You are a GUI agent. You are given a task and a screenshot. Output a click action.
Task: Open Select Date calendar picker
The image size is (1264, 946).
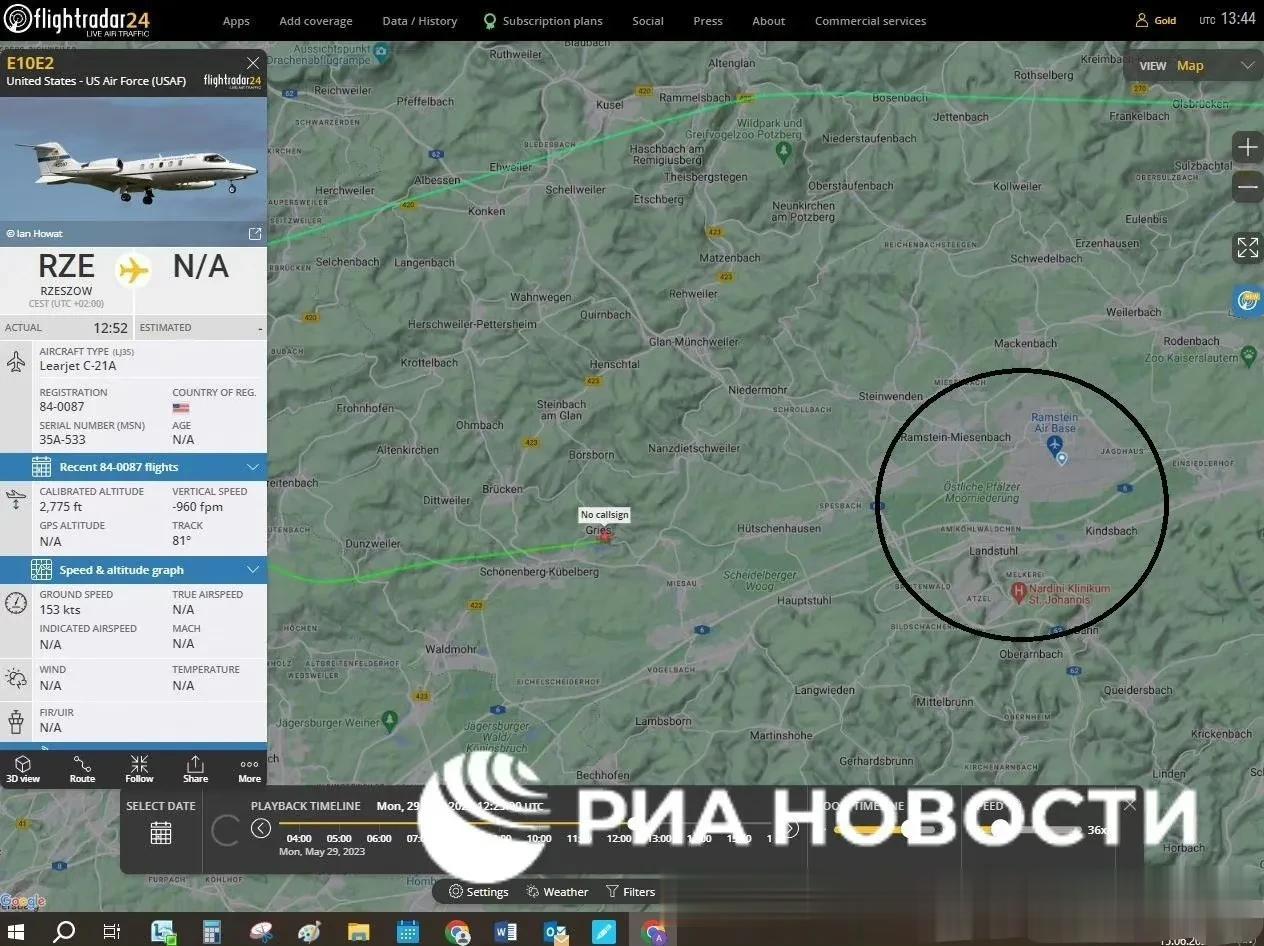160,832
